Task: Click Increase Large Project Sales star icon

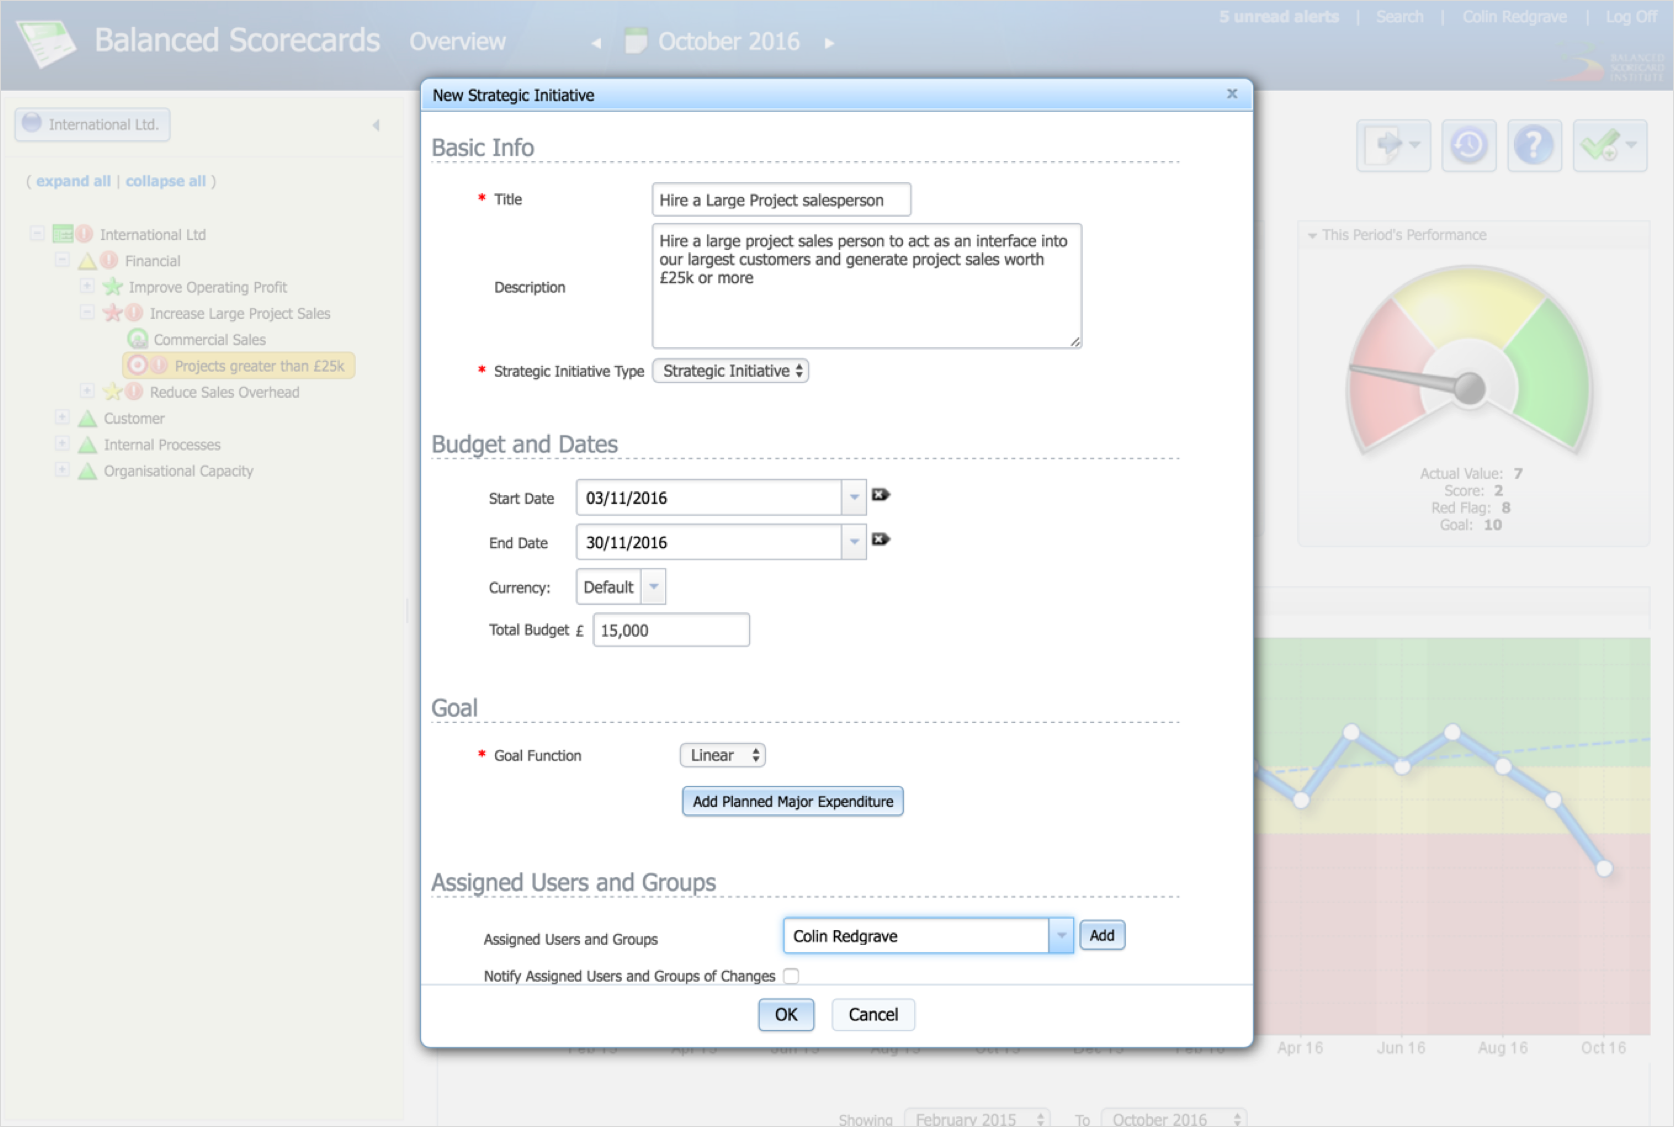Action: click(112, 313)
